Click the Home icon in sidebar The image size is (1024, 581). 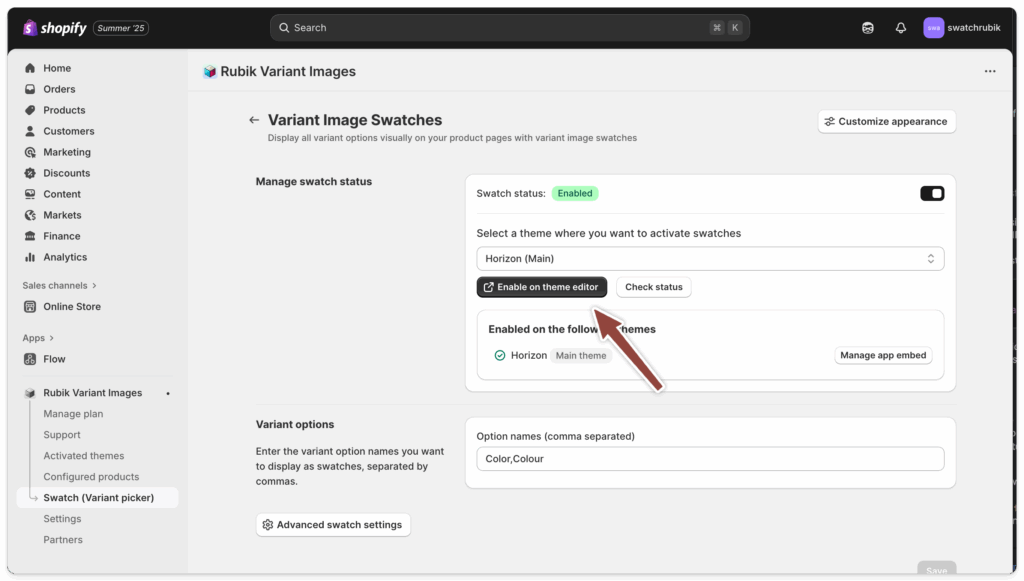(x=30, y=68)
